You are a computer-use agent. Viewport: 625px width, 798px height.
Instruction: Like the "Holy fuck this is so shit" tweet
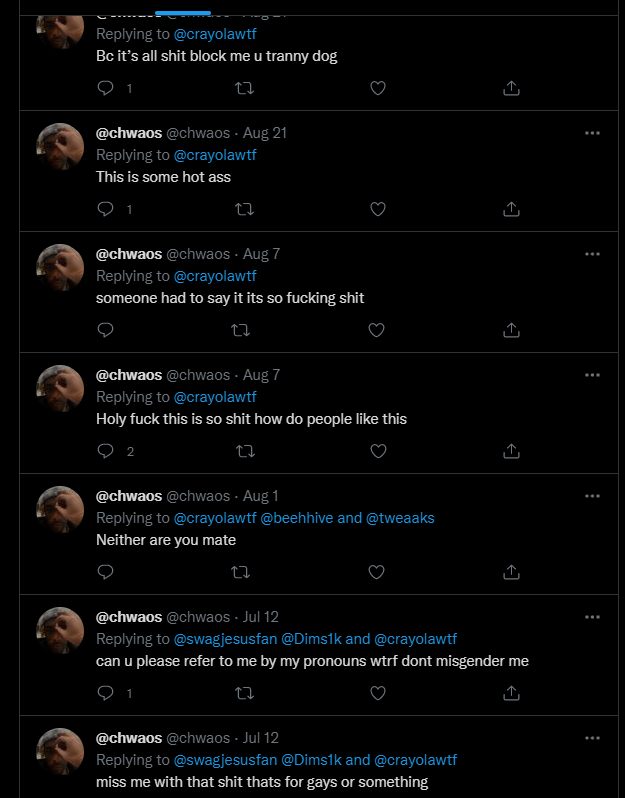(377, 451)
